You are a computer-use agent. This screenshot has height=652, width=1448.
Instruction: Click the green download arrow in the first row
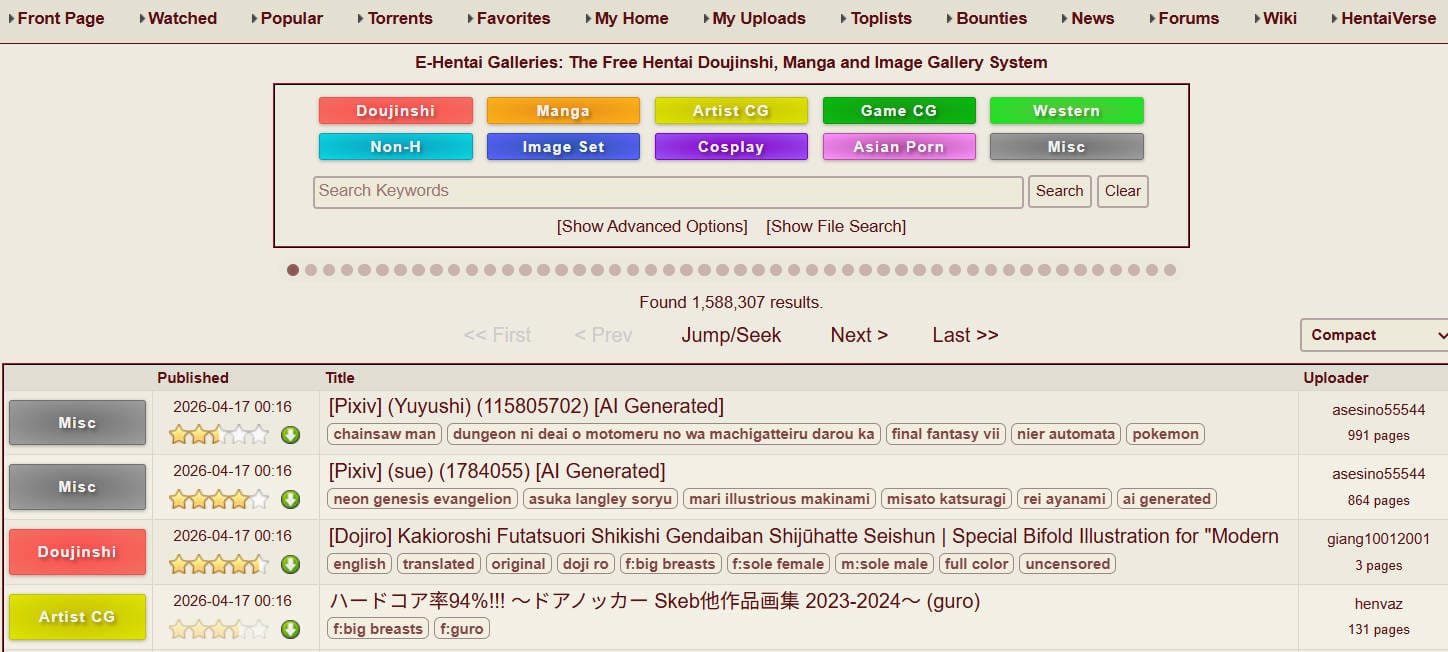coord(290,435)
